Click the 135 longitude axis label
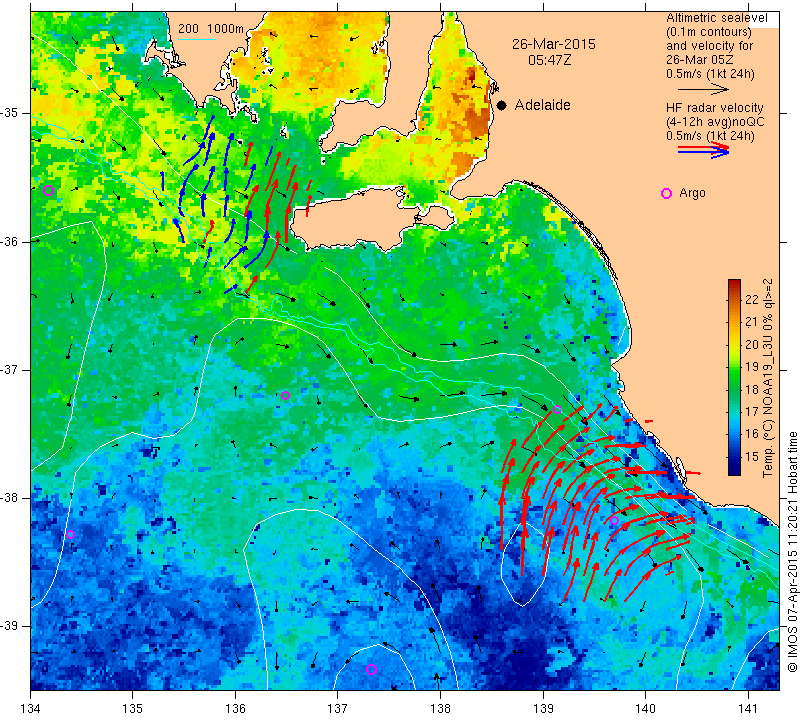The image size is (800, 720). click(133, 708)
